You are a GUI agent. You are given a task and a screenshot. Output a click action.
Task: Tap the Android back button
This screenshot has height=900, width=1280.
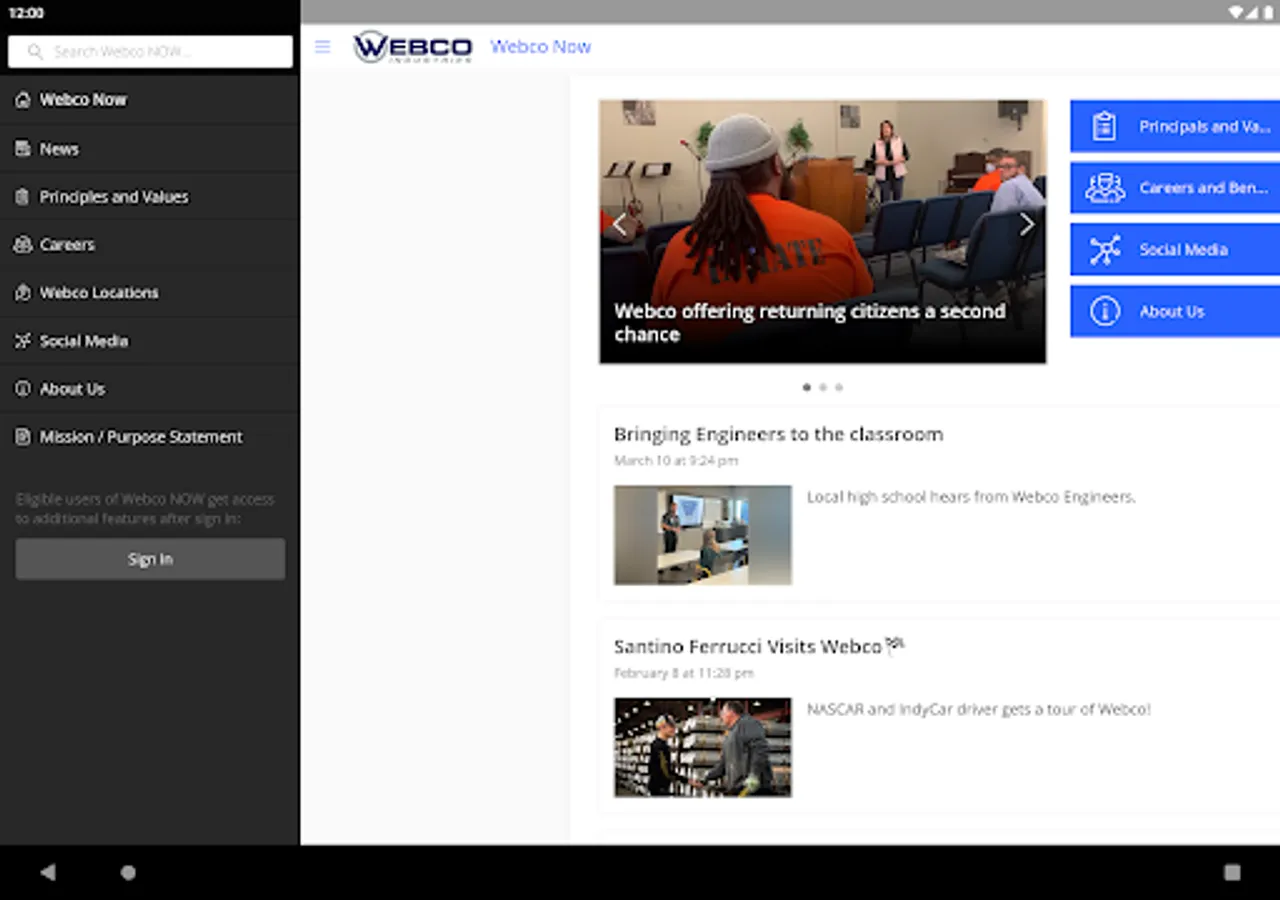(x=47, y=872)
